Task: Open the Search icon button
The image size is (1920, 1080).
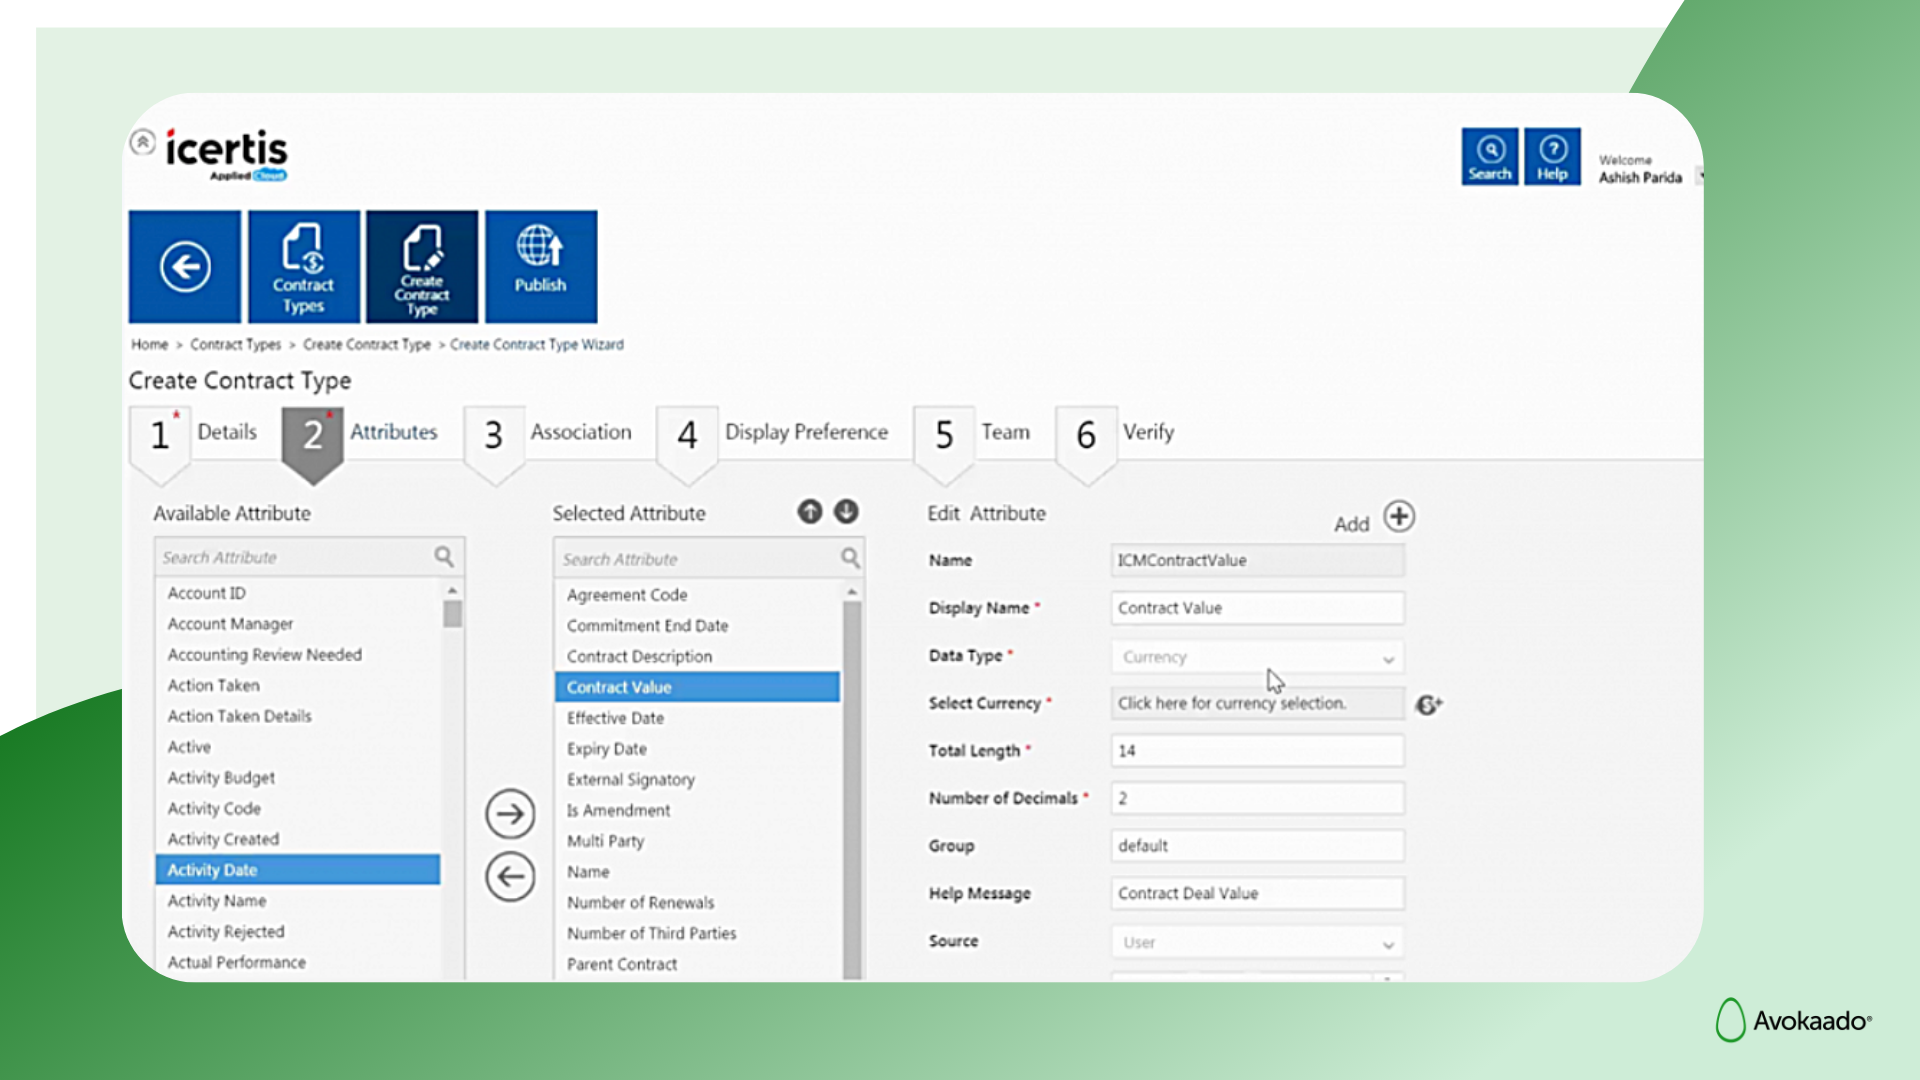Action: (1490, 156)
